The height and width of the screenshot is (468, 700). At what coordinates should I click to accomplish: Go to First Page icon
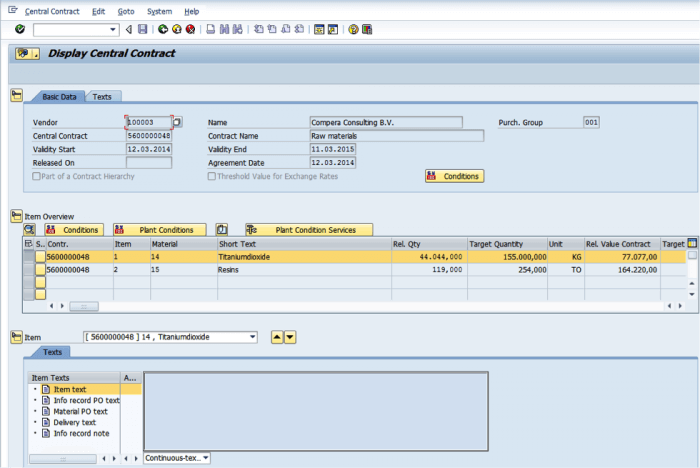coord(258,29)
